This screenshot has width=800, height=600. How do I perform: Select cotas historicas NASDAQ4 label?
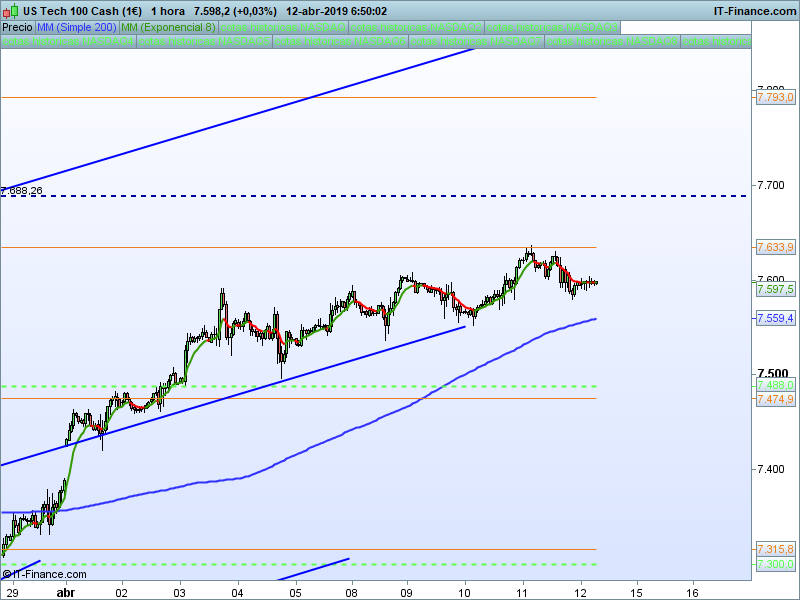(68, 41)
